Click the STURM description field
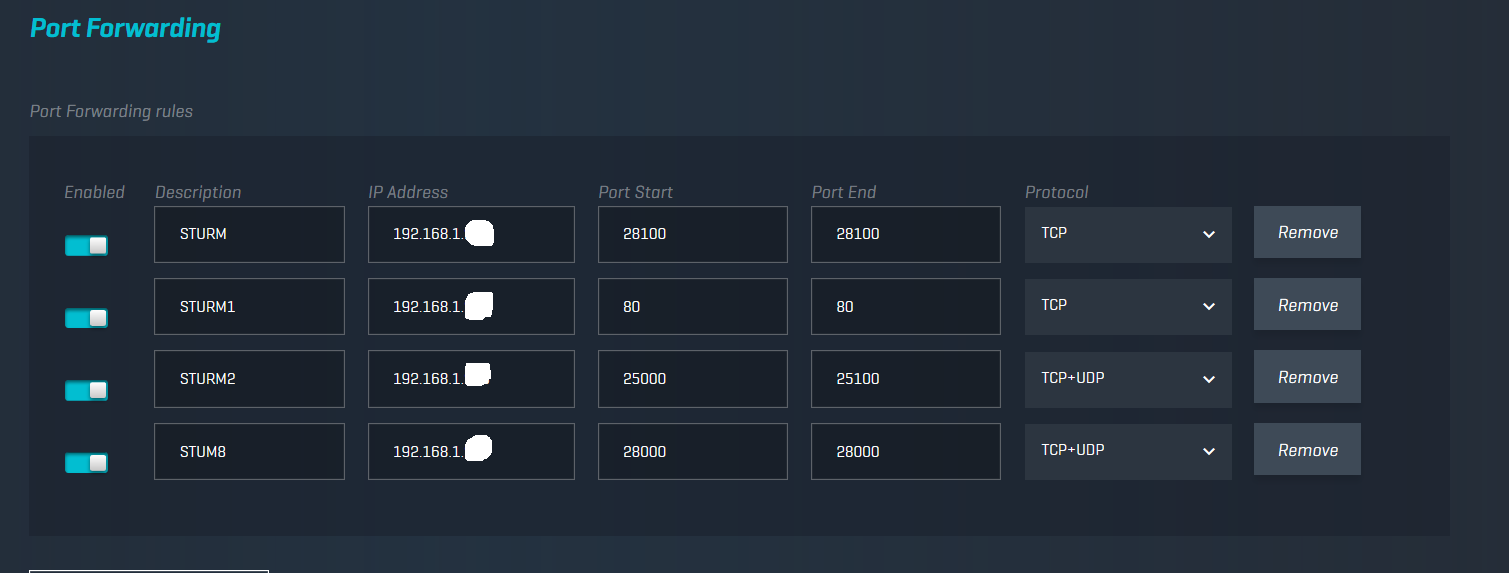Image resolution: width=1509 pixels, height=573 pixels. 249,234
